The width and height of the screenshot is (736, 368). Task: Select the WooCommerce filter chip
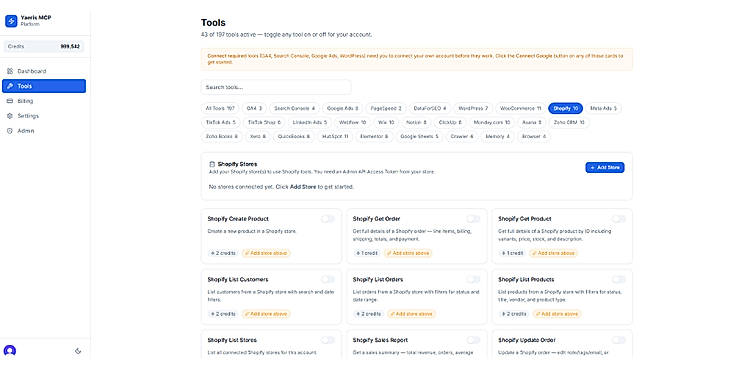pos(521,108)
